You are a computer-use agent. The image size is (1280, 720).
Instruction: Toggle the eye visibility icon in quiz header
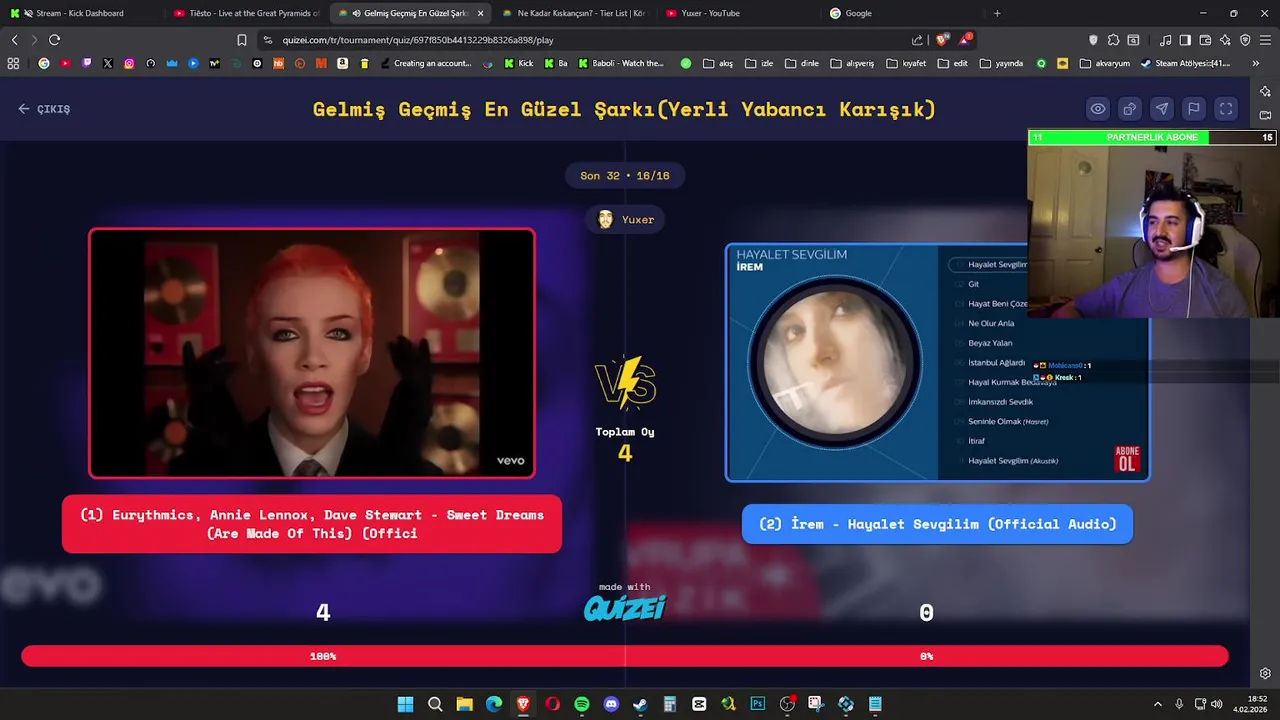[x=1098, y=109]
